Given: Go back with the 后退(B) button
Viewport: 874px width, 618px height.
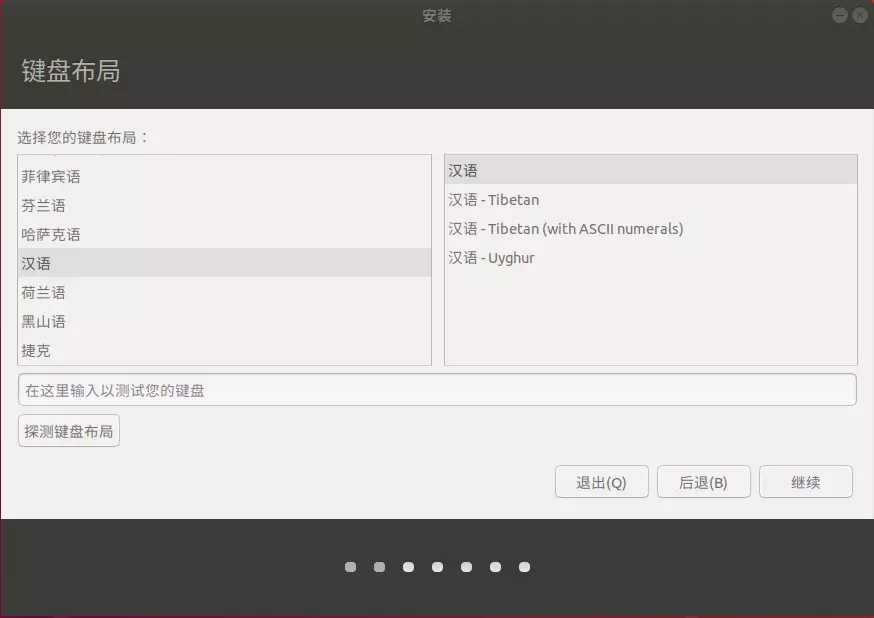Looking at the screenshot, I should click(703, 482).
